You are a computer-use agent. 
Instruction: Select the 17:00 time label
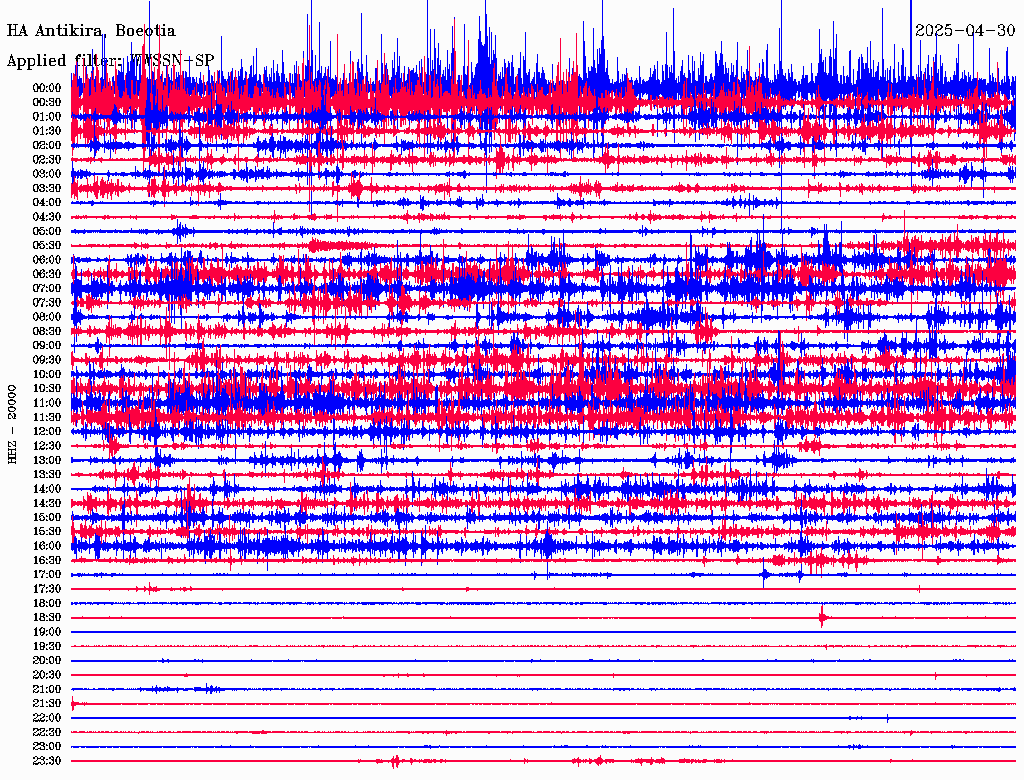pyautogui.click(x=47, y=575)
